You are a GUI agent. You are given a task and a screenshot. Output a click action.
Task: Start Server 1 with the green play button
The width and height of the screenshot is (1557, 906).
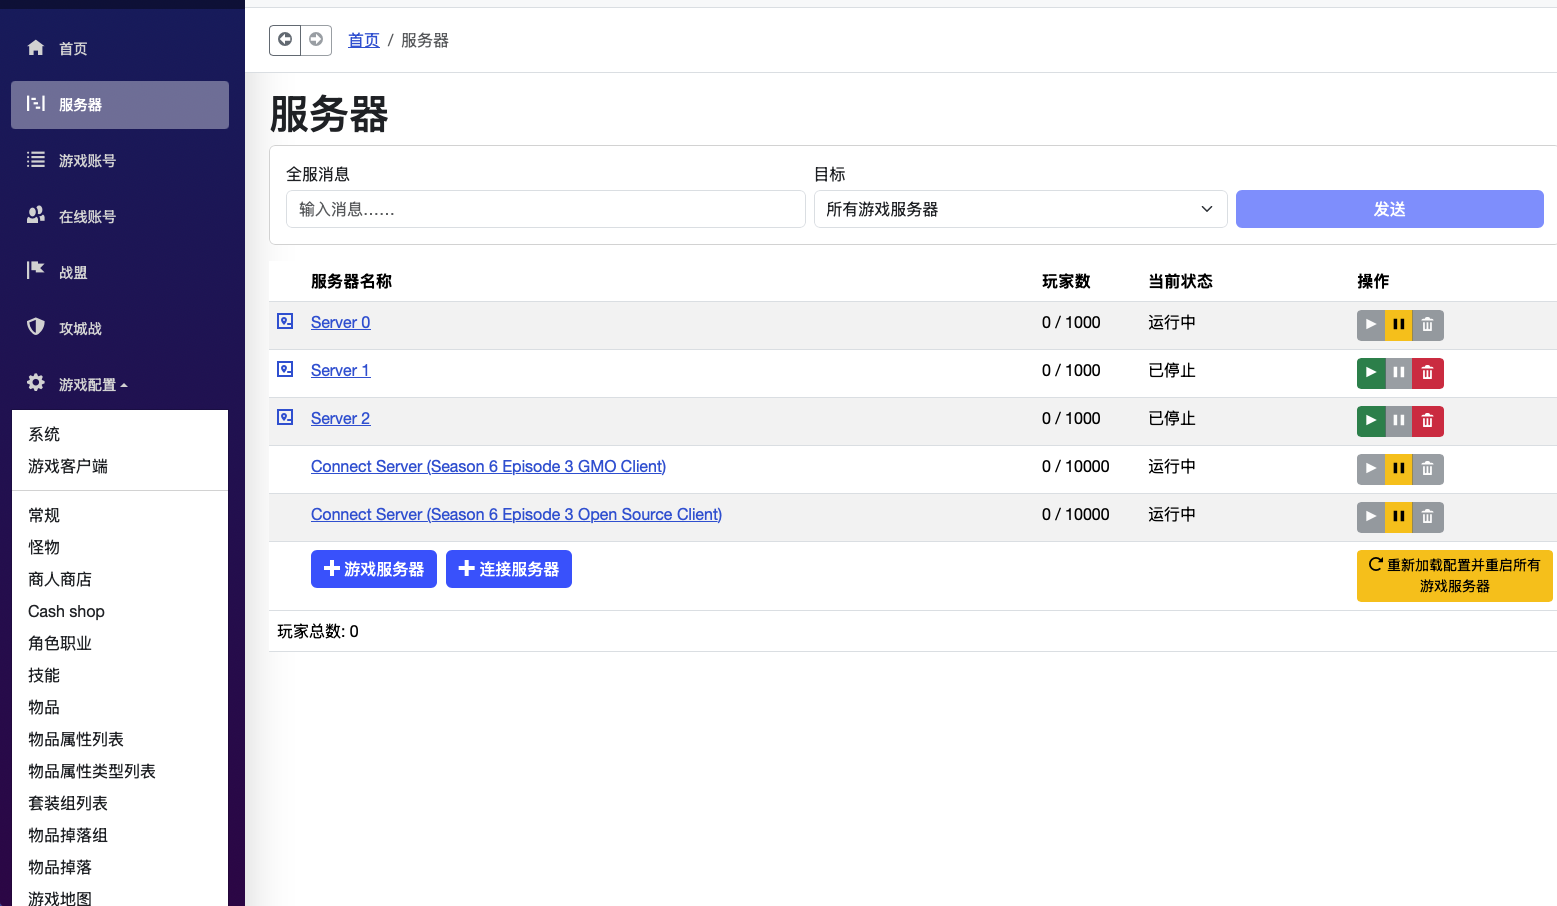click(1371, 373)
